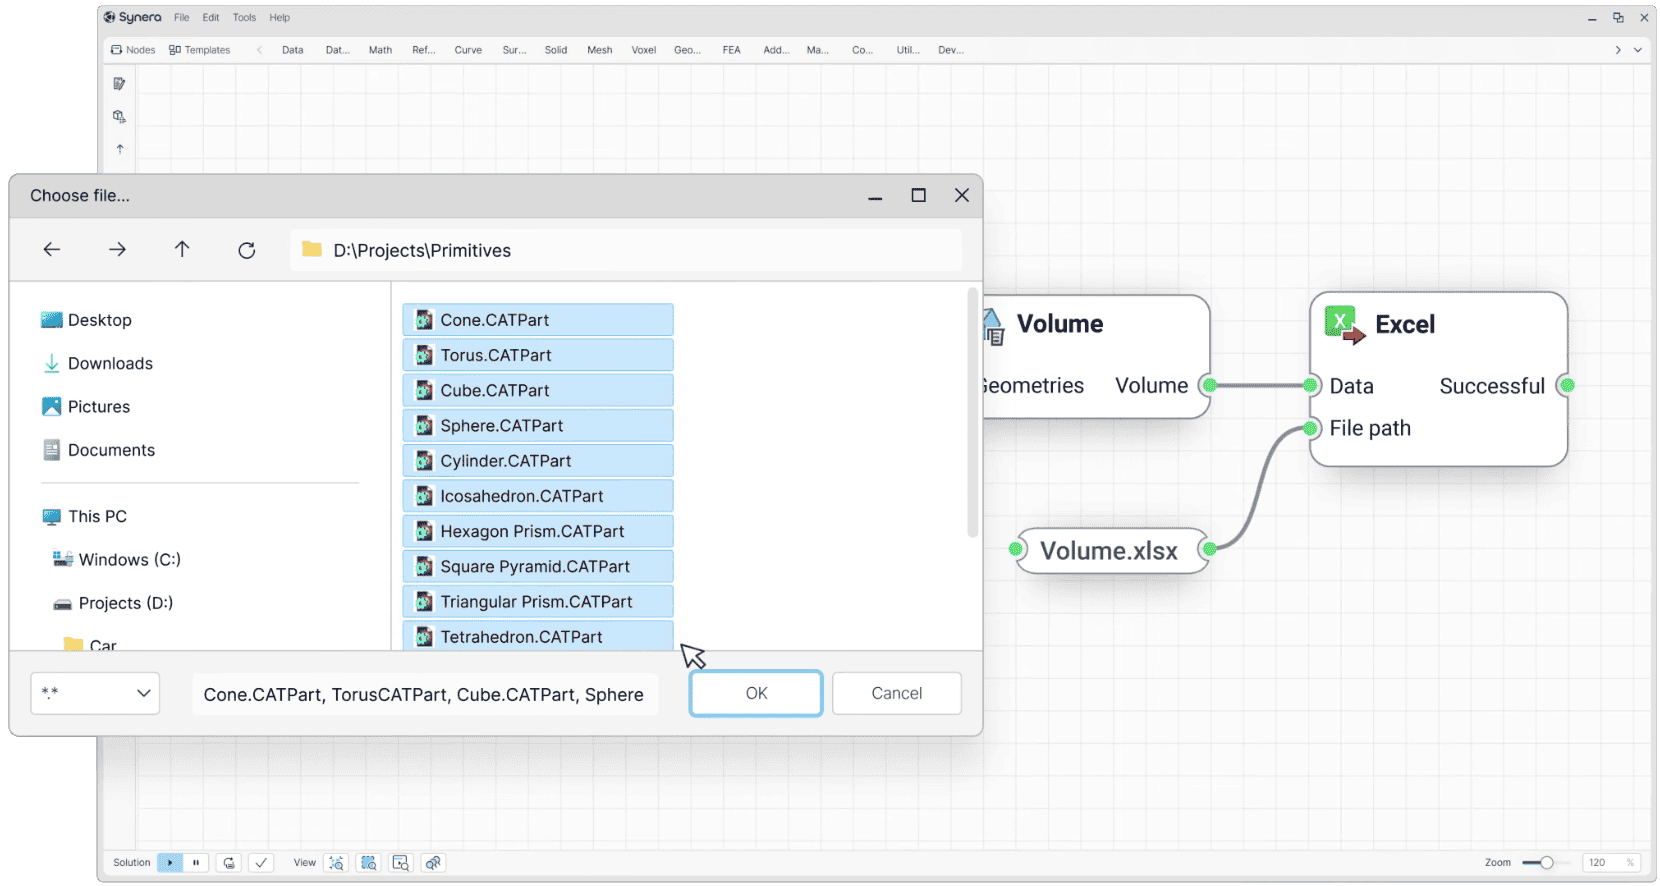Open Documents in the dialog sidebar

(98, 450)
